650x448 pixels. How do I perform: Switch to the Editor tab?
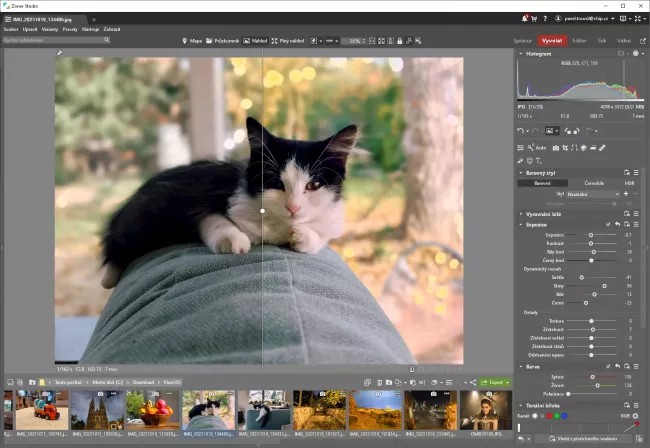click(579, 41)
